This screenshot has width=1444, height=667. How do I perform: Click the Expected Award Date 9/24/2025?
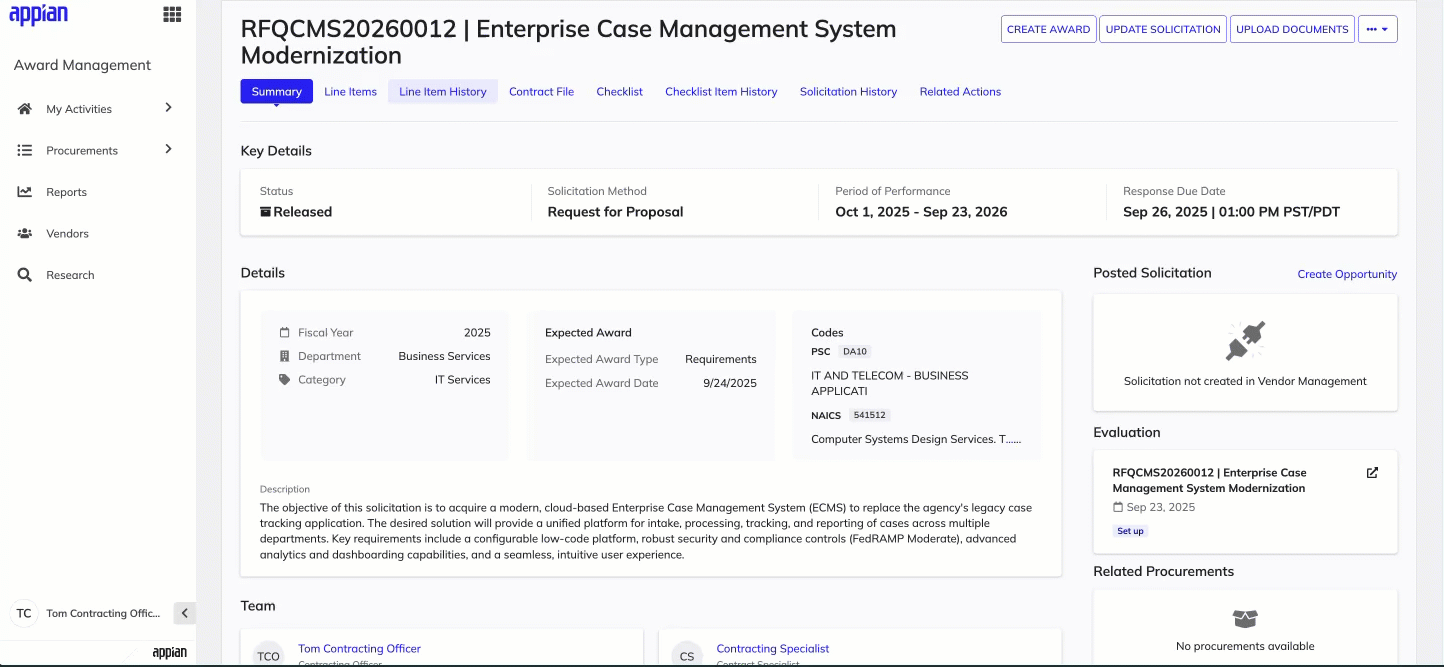coord(730,383)
